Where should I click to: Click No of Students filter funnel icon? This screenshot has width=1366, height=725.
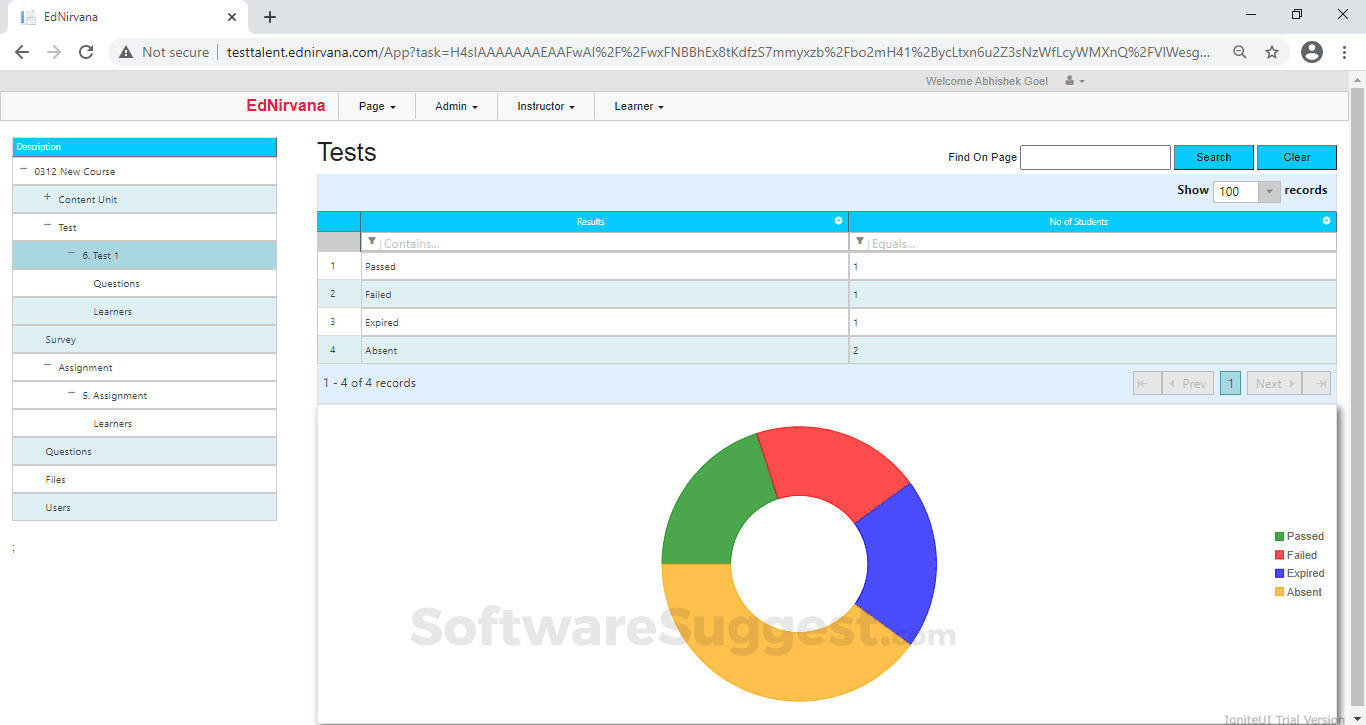[860, 242]
